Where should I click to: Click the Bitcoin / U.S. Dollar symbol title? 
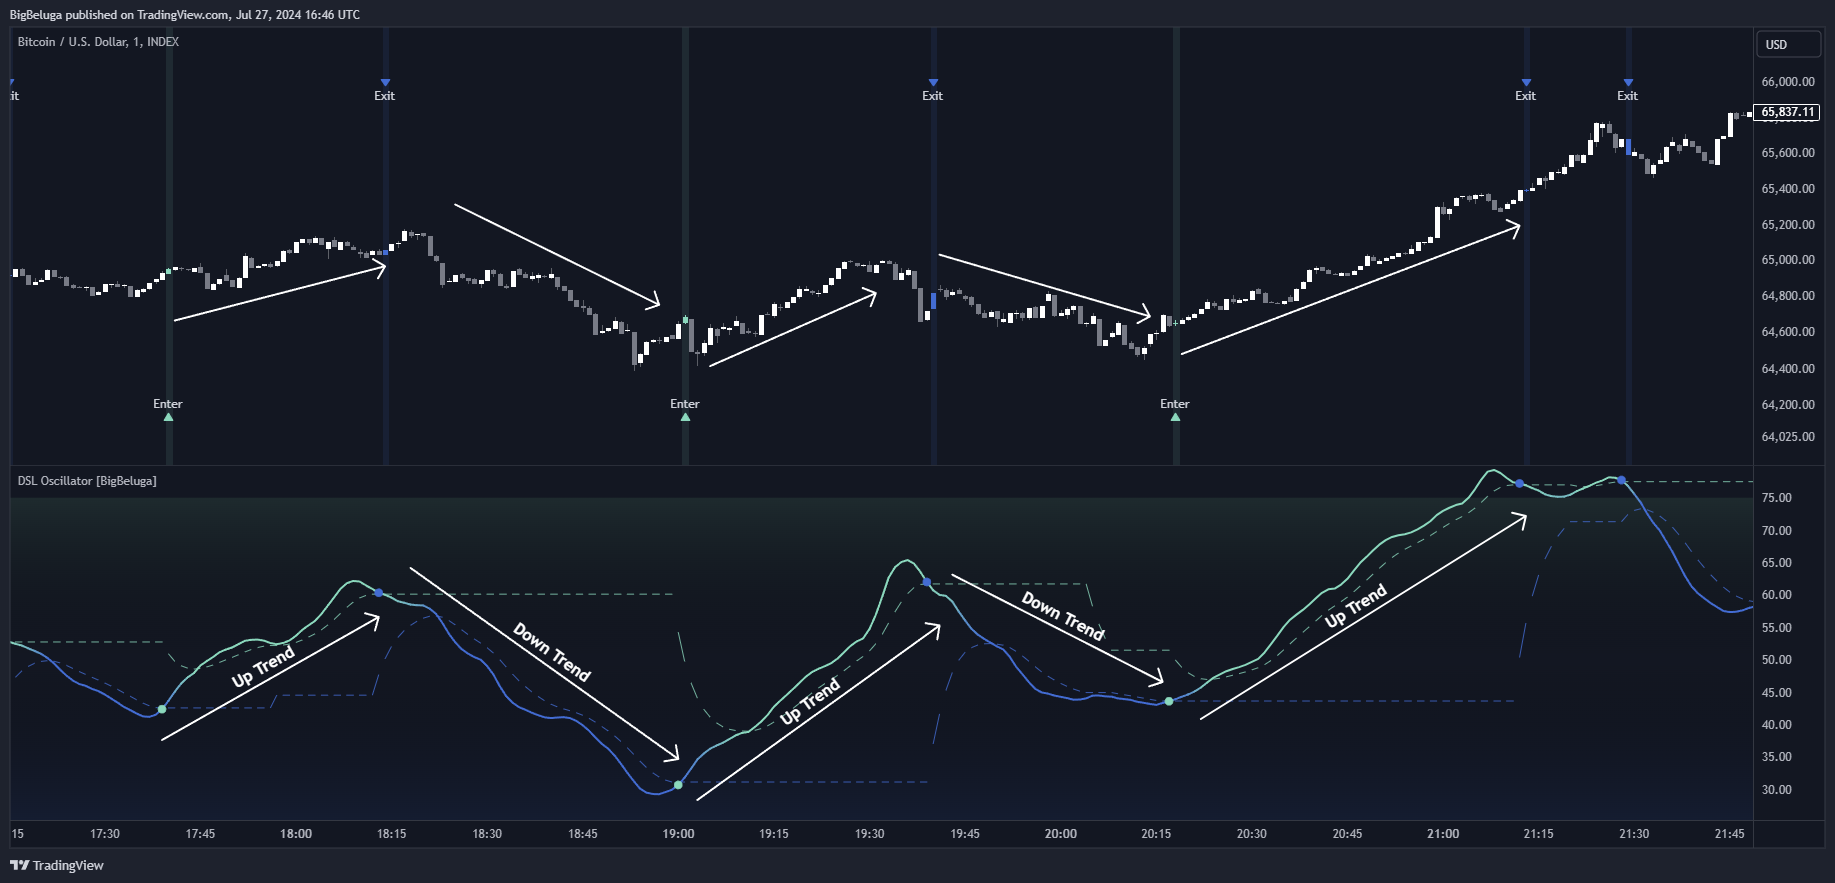(x=98, y=42)
